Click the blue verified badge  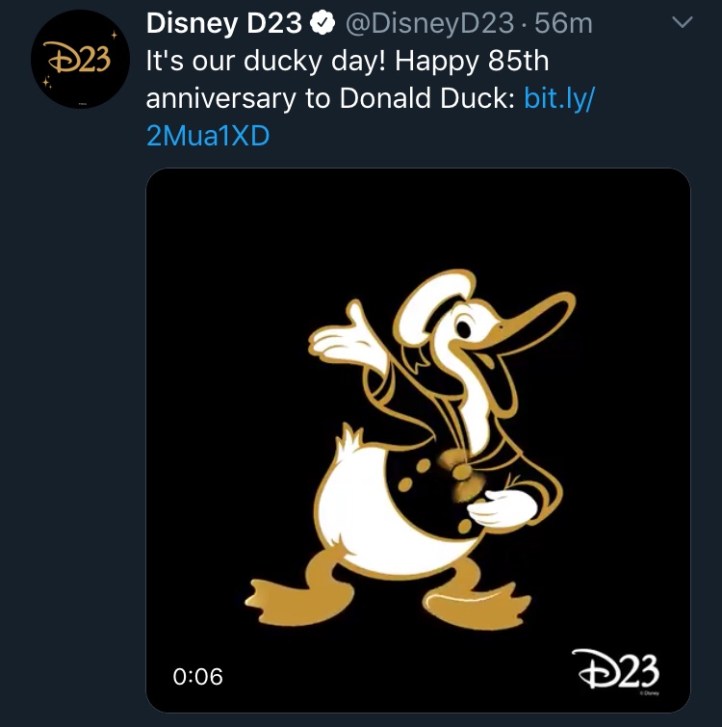[x=324, y=23]
